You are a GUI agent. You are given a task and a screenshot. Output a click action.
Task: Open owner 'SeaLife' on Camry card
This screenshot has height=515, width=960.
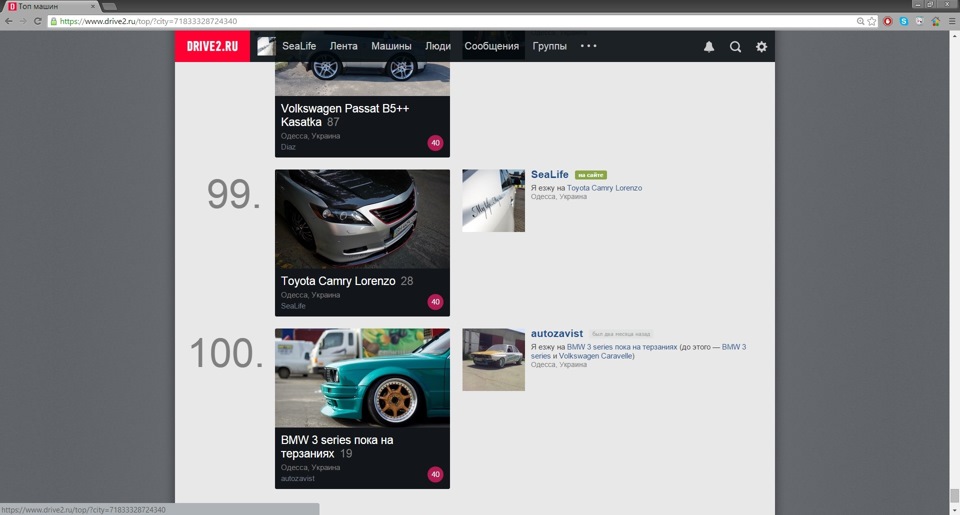[293, 306]
